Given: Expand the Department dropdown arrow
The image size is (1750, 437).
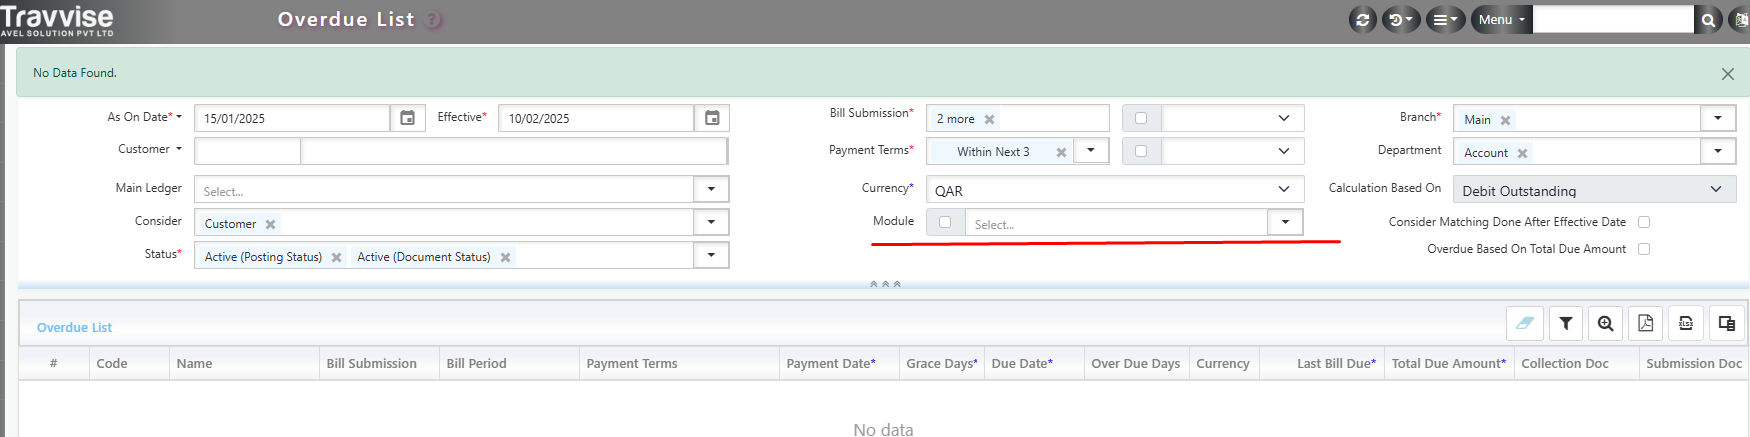Looking at the screenshot, I should click(1718, 151).
